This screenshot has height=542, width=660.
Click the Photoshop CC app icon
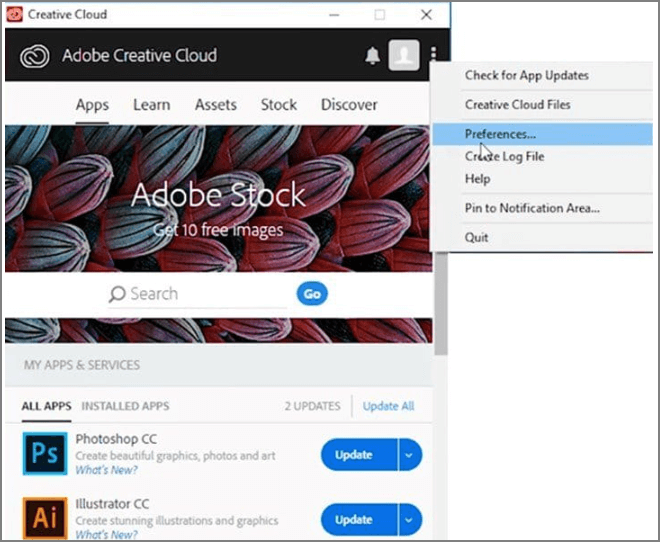click(x=44, y=455)
